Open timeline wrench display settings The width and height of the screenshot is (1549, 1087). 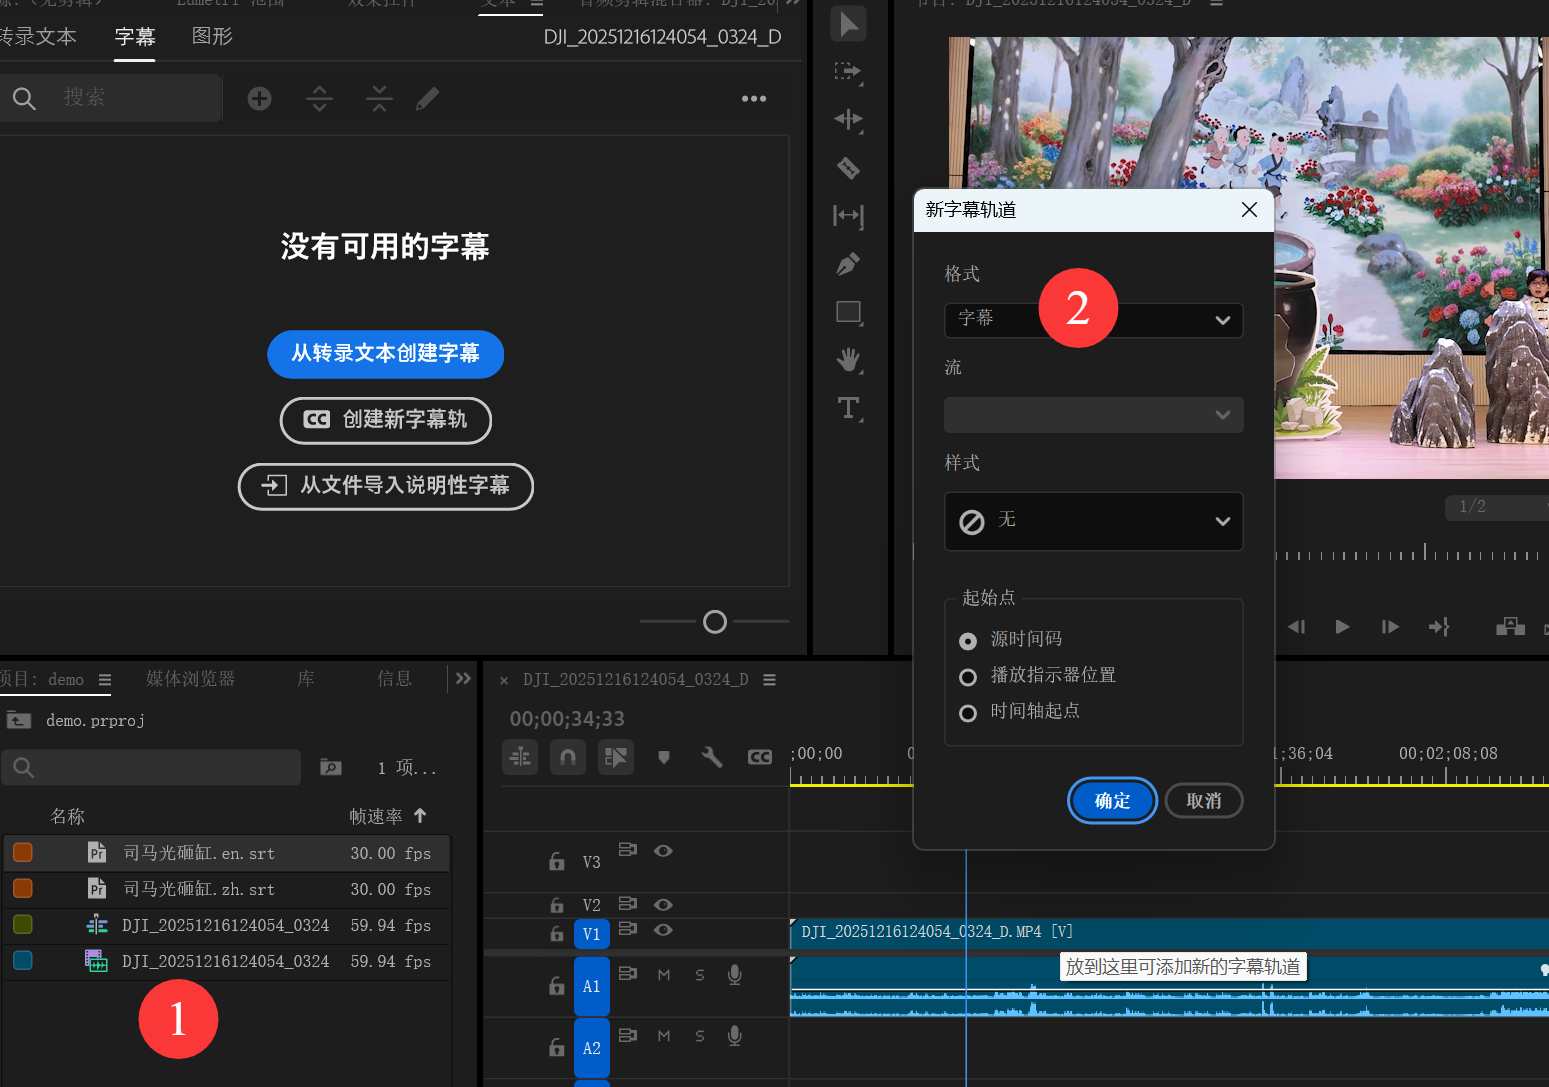pos(712,757)
